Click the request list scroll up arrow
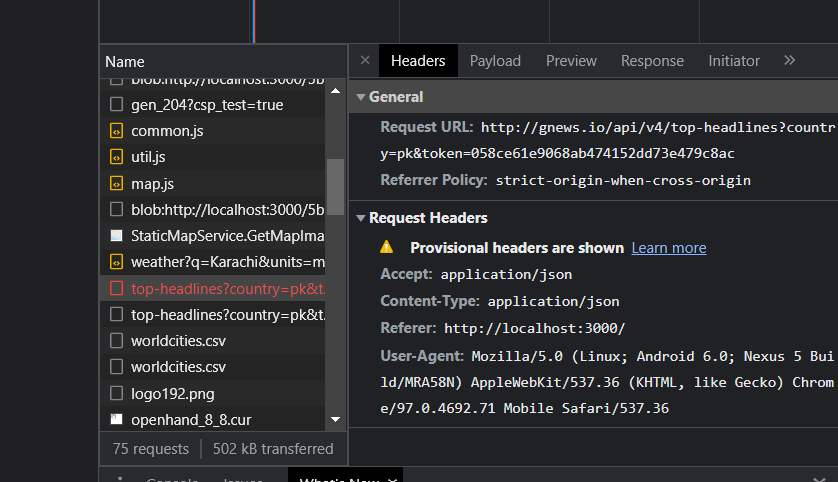This screenshot has width=838, height=482. tap(336, 91)
